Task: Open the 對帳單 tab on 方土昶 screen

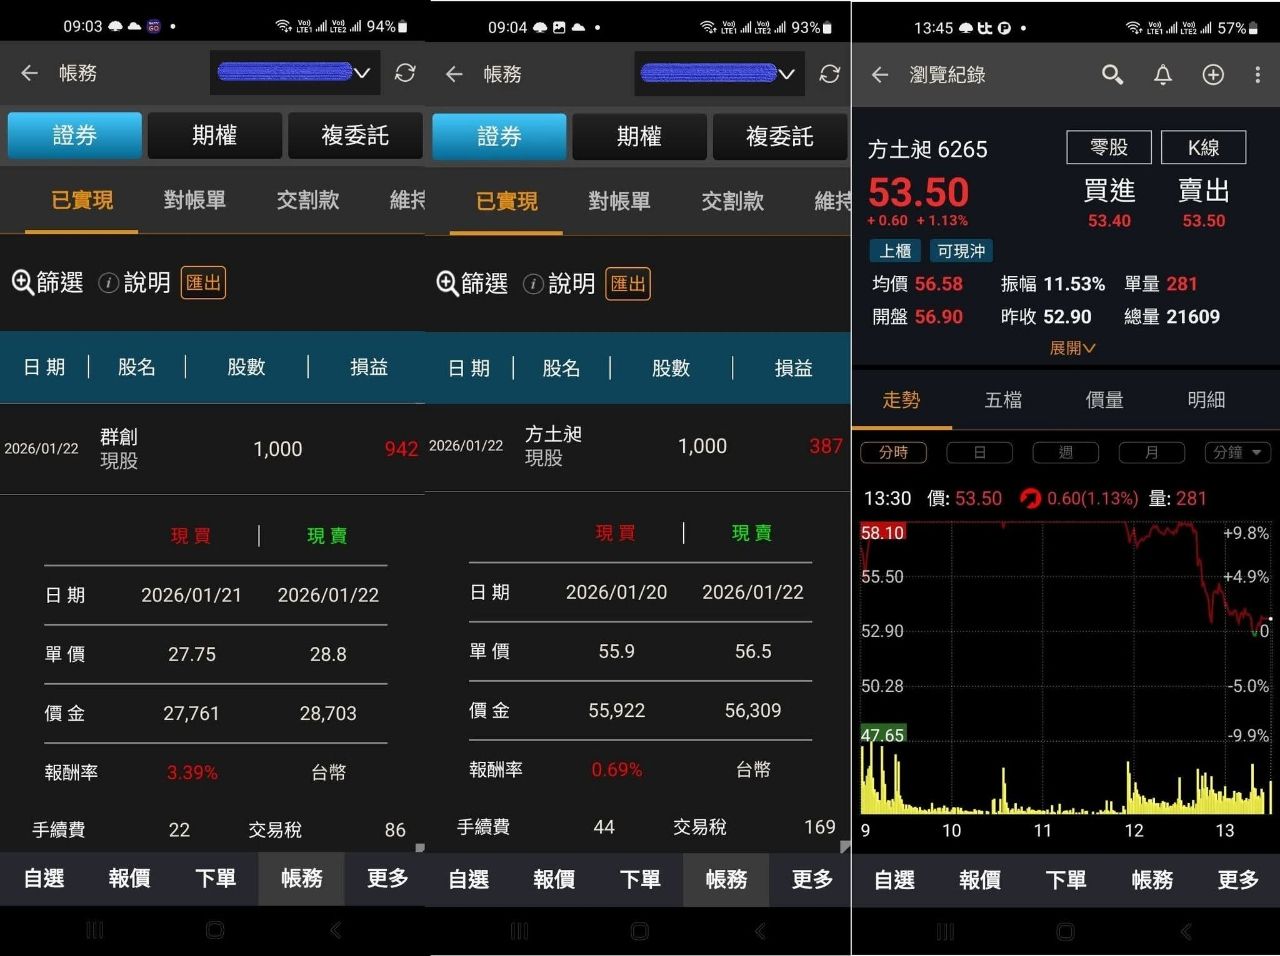Action: tap(619, 201)
